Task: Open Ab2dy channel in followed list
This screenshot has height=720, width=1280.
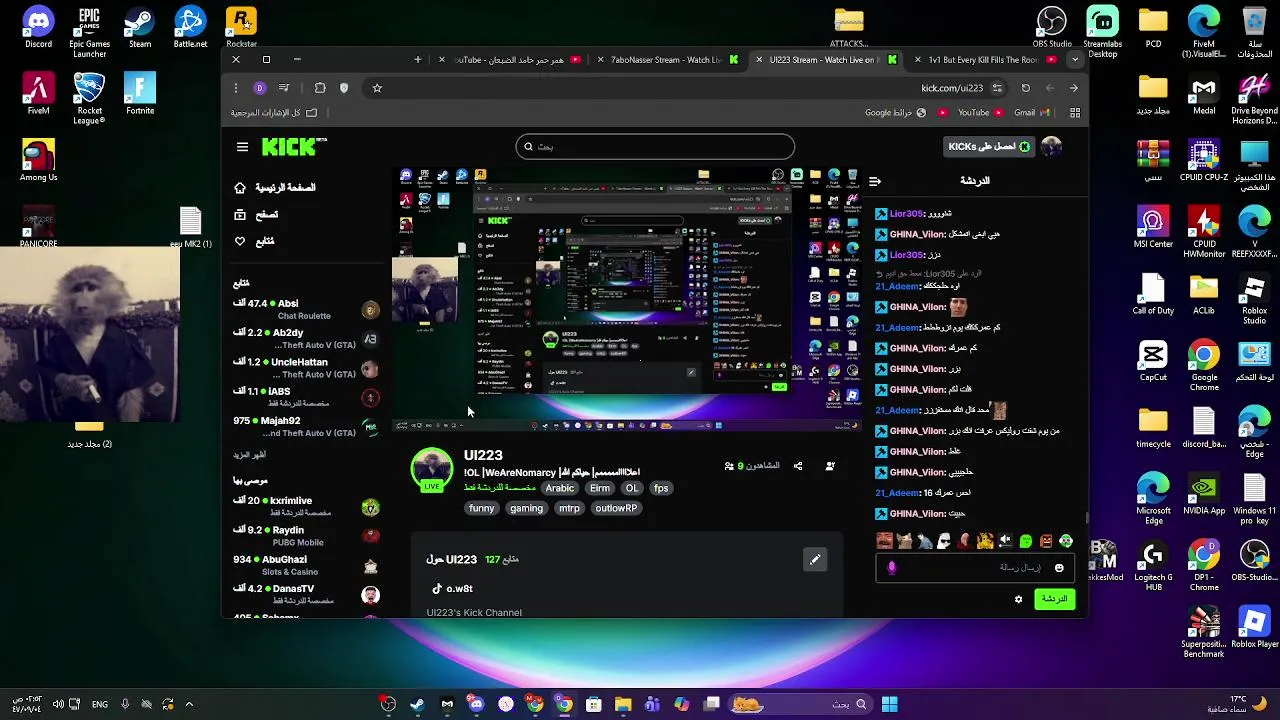Action: tap(306, 338)
